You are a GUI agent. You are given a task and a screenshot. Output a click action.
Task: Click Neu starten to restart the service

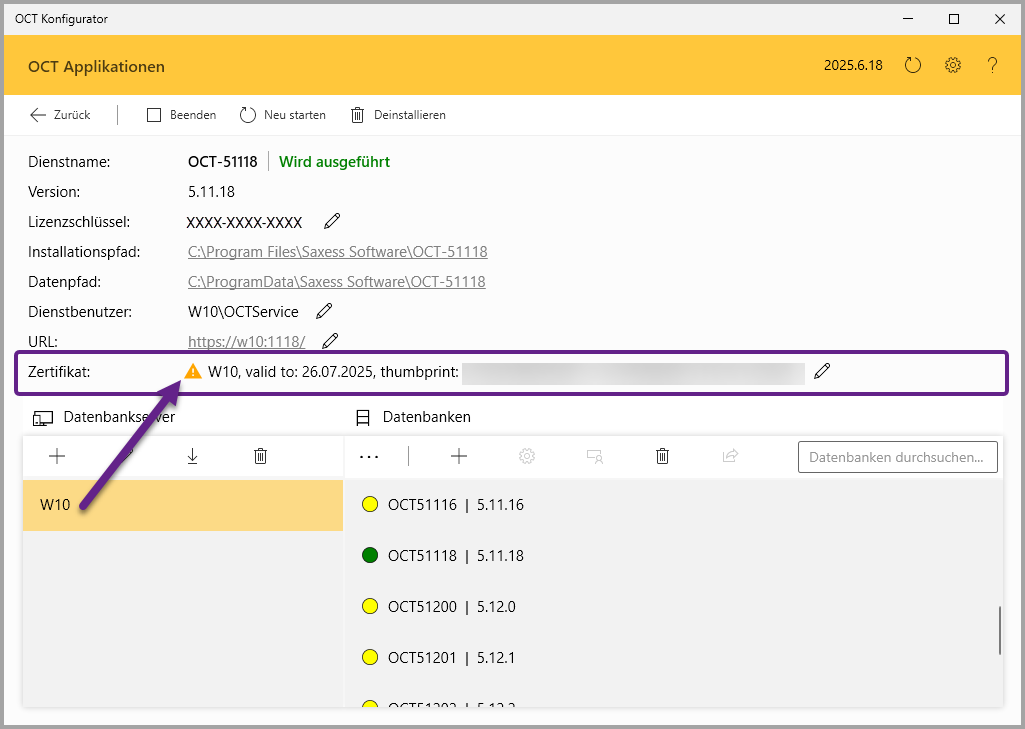(283, 115)
